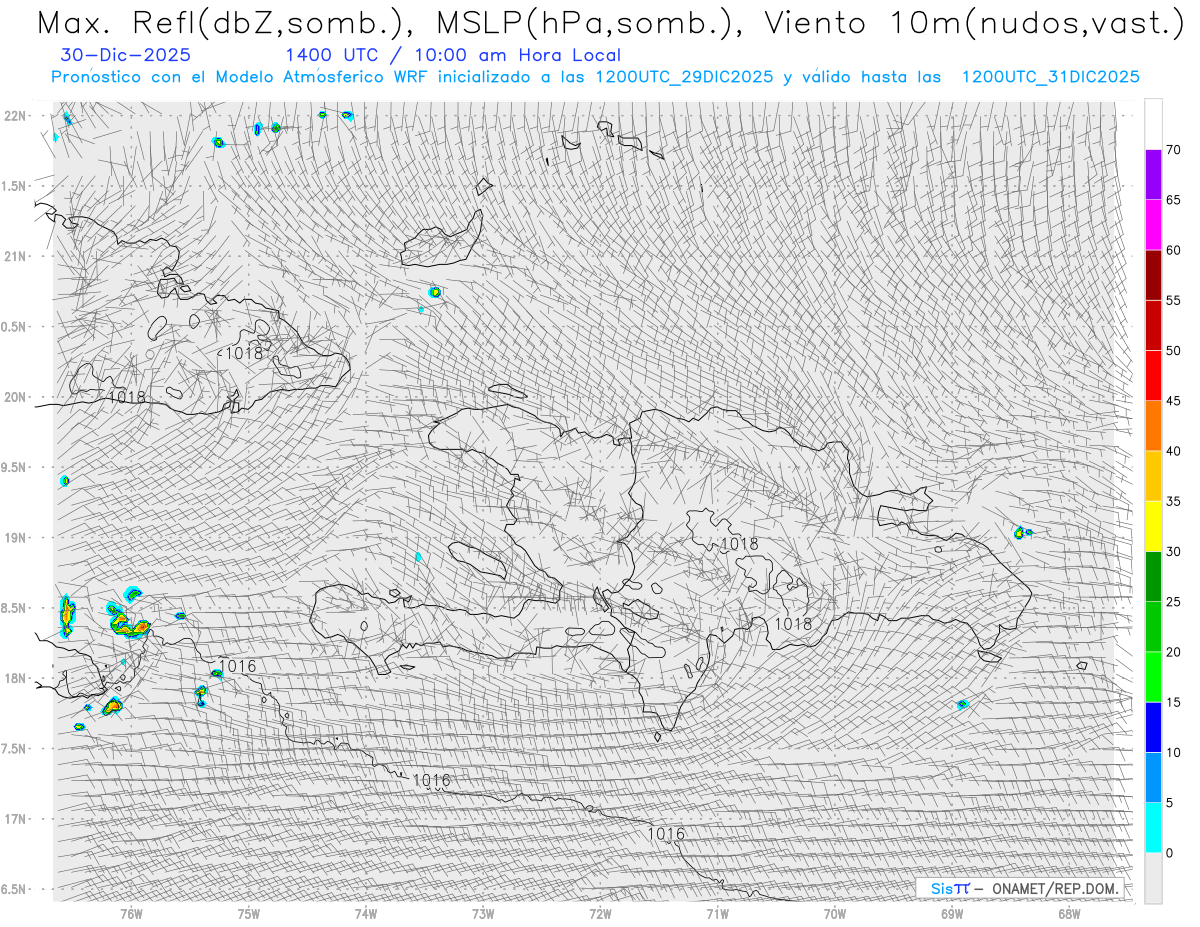Click the '0' value on the color scale
Image resolution: width=1200 pixels, height=927 pixels.
pyautogui.click(x=1170, y=853)
